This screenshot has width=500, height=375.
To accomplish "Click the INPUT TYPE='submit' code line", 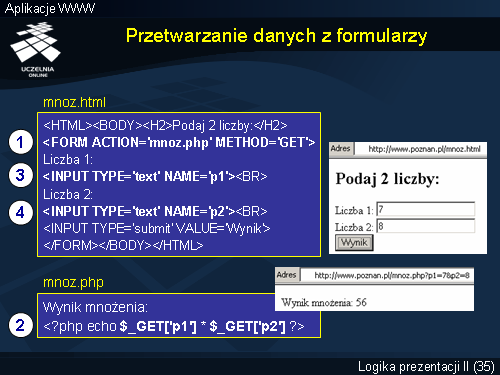I will [157, 229].
